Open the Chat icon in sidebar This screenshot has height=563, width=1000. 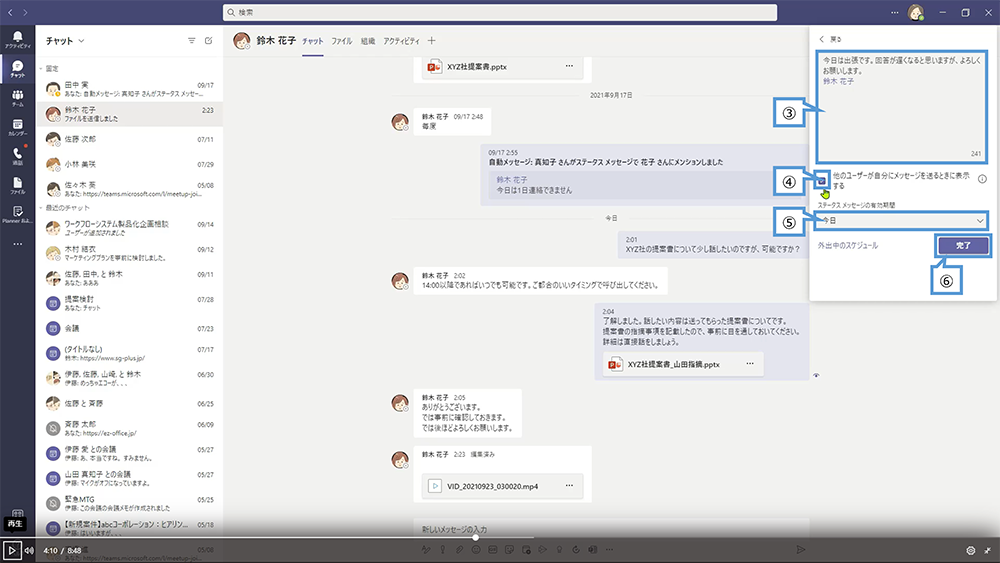pos(17,68)
